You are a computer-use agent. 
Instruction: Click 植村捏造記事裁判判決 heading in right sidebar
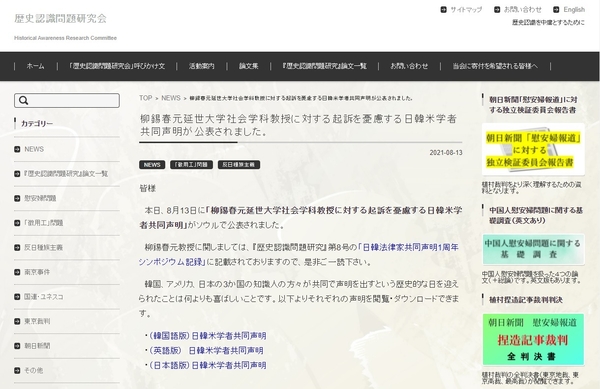pos(526,300)
